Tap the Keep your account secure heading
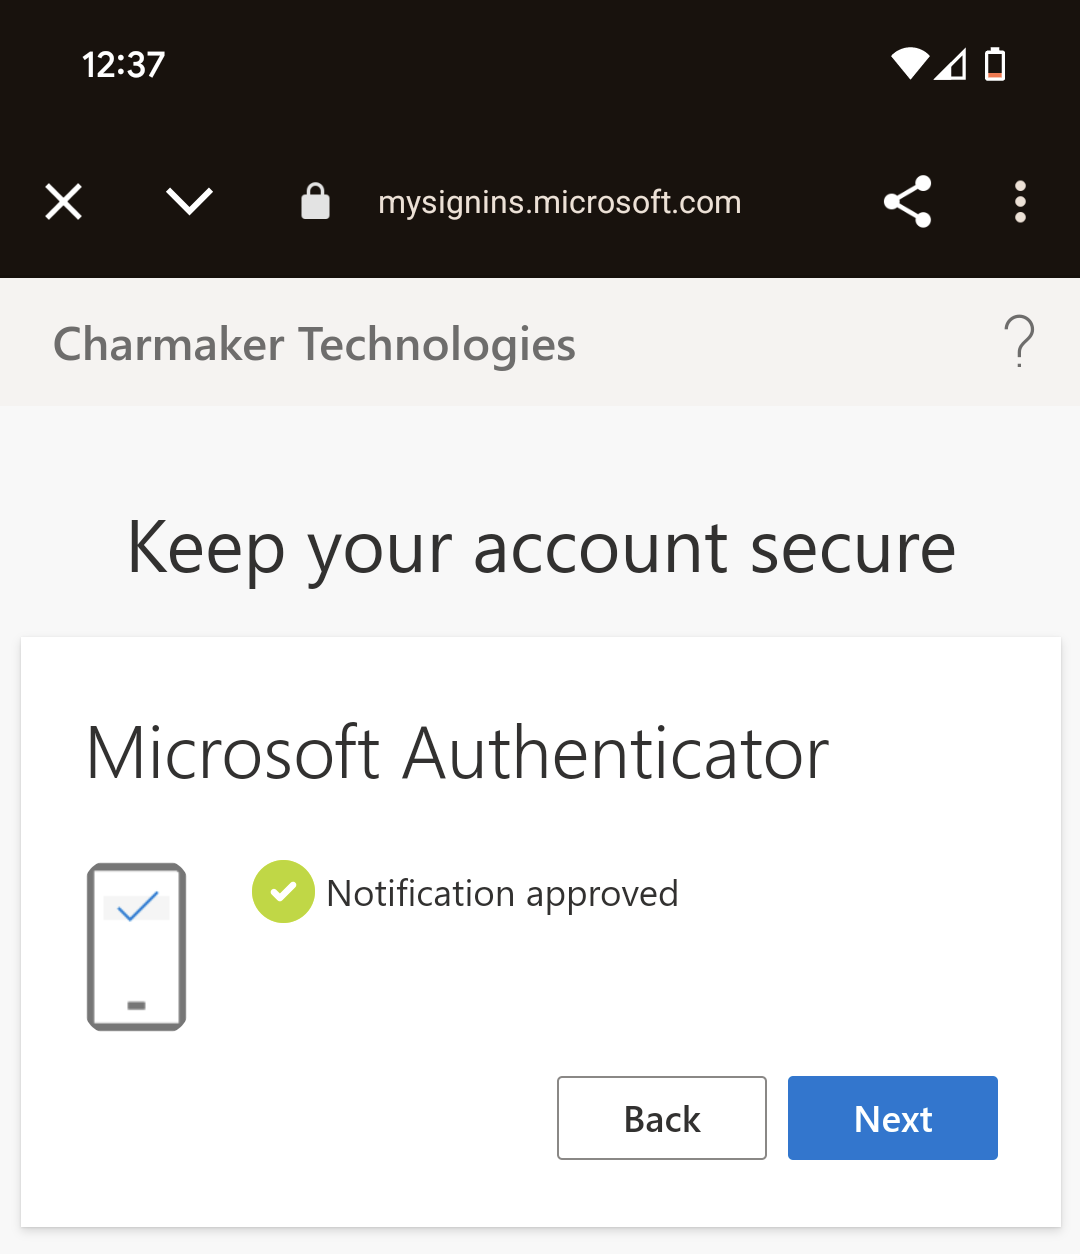Image resolution: width=1080 pixels, height=1254 pixels. point(541,550)
